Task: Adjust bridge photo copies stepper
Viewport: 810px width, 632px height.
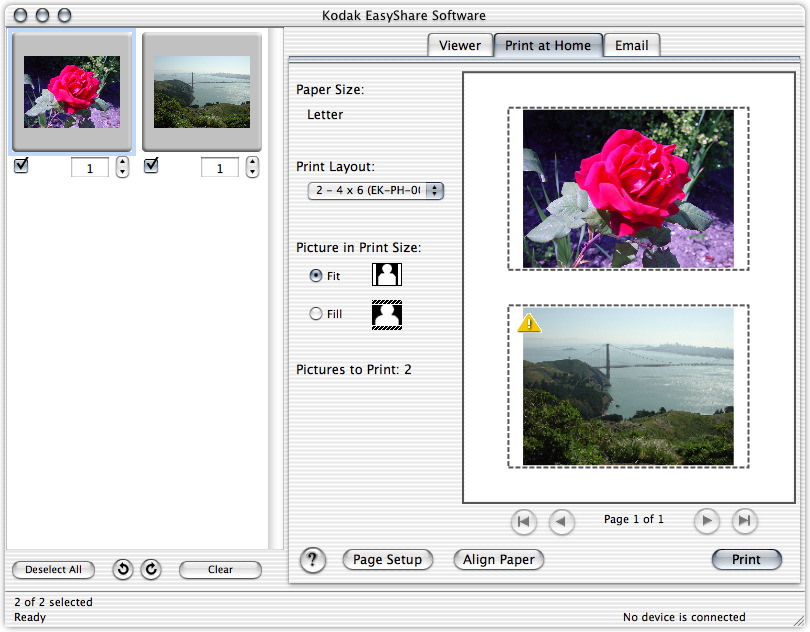Action: tap(252, 167)
